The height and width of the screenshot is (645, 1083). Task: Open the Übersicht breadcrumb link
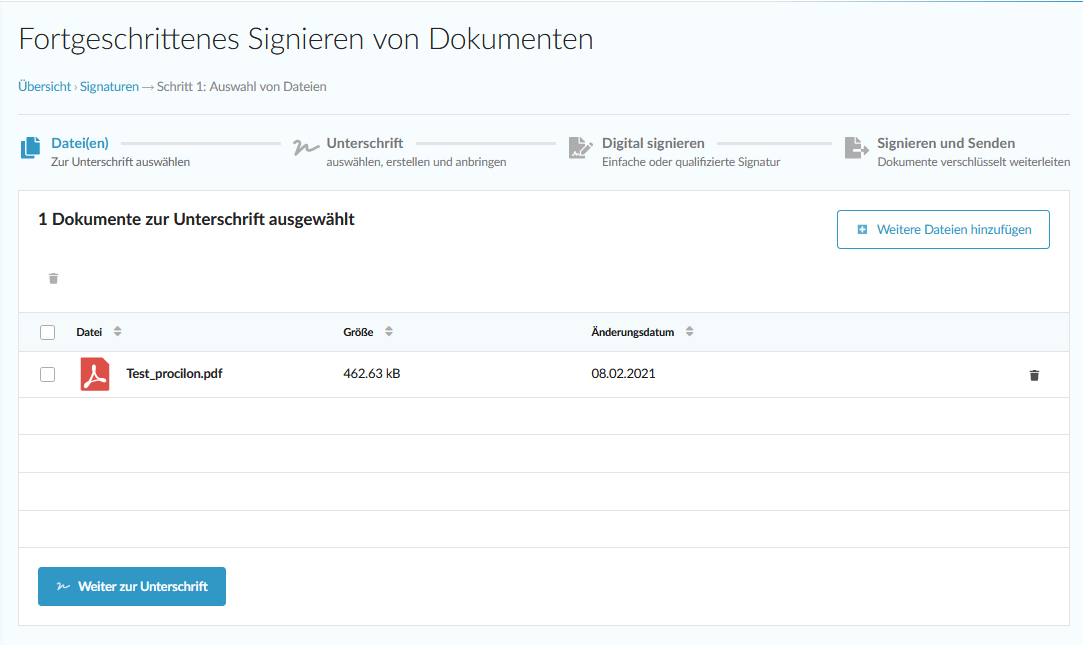tap(44, 87)
